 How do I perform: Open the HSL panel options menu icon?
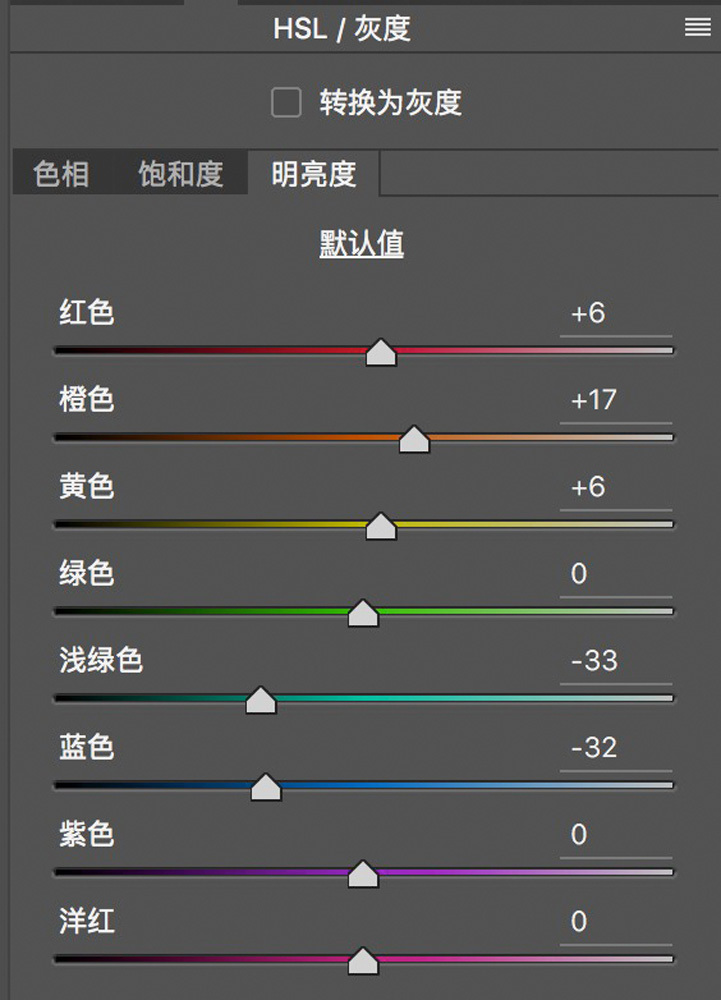pos(697,28)
